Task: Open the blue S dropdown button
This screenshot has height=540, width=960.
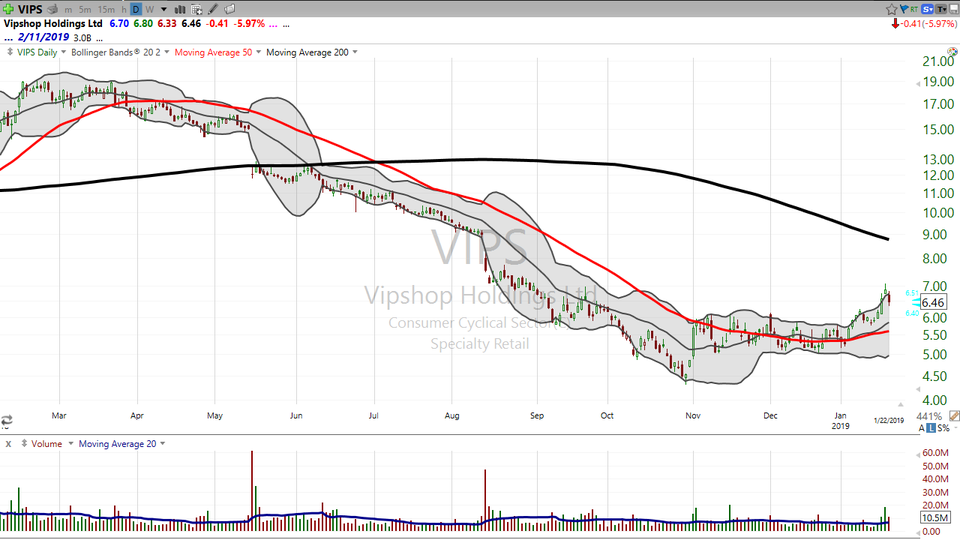Action: click(927, 9)
